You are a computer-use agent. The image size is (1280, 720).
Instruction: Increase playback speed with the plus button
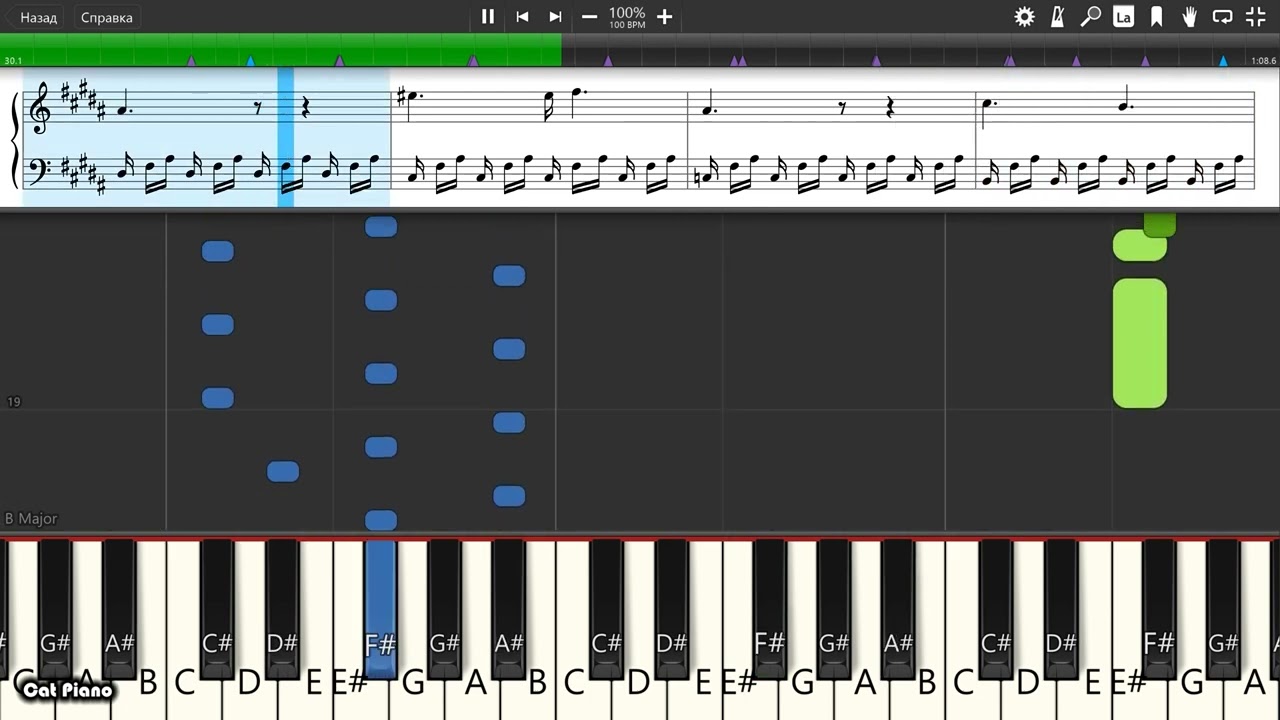click(664, 17)
